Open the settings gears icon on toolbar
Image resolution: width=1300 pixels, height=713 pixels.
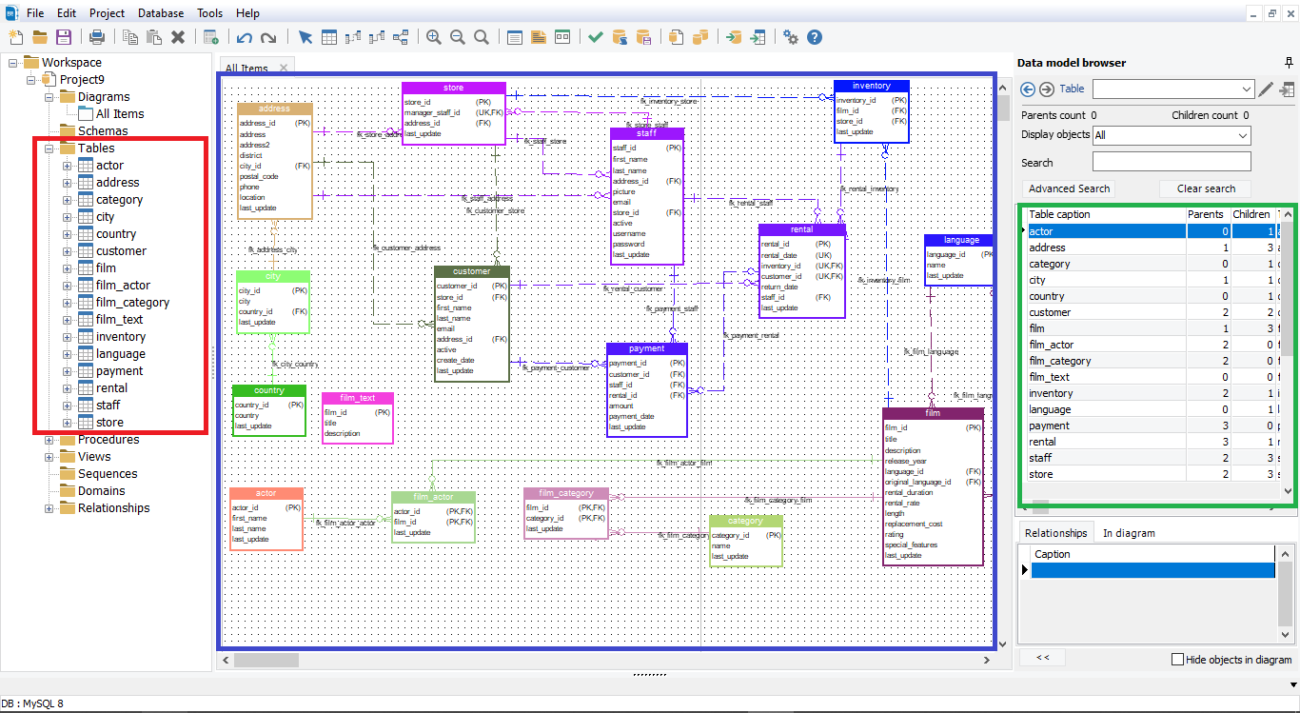click(x=790, y=37)
